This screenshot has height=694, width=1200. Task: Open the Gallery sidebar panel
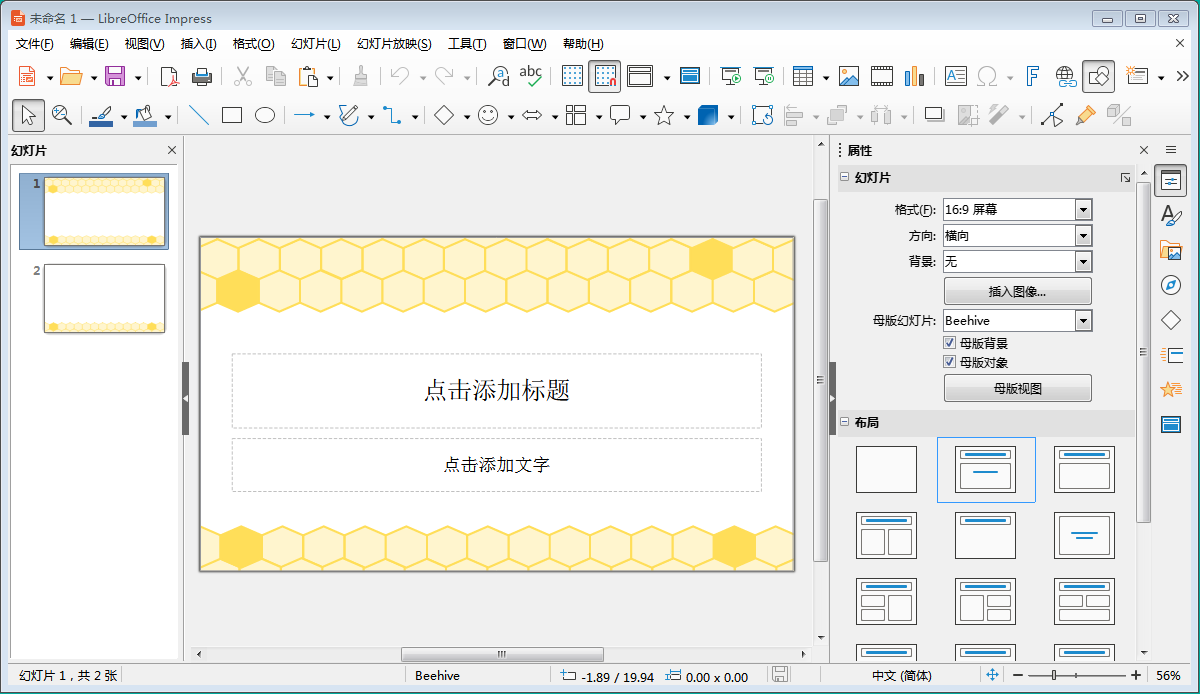click(x=1171, y=251)
